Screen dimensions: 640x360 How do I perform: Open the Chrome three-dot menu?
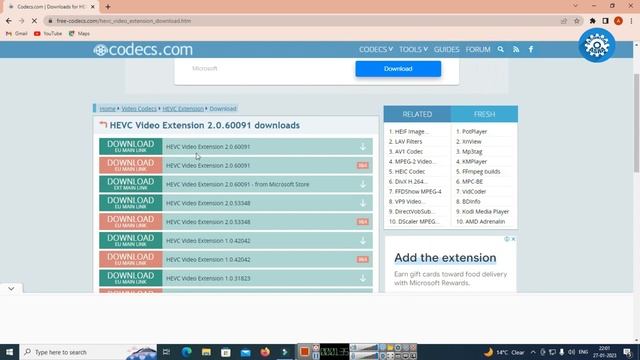tap(631, 21)
